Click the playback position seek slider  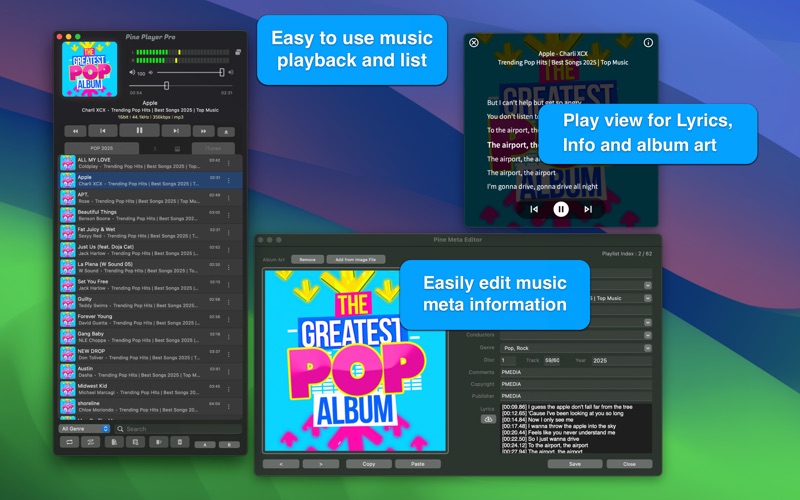click(181, 86)
